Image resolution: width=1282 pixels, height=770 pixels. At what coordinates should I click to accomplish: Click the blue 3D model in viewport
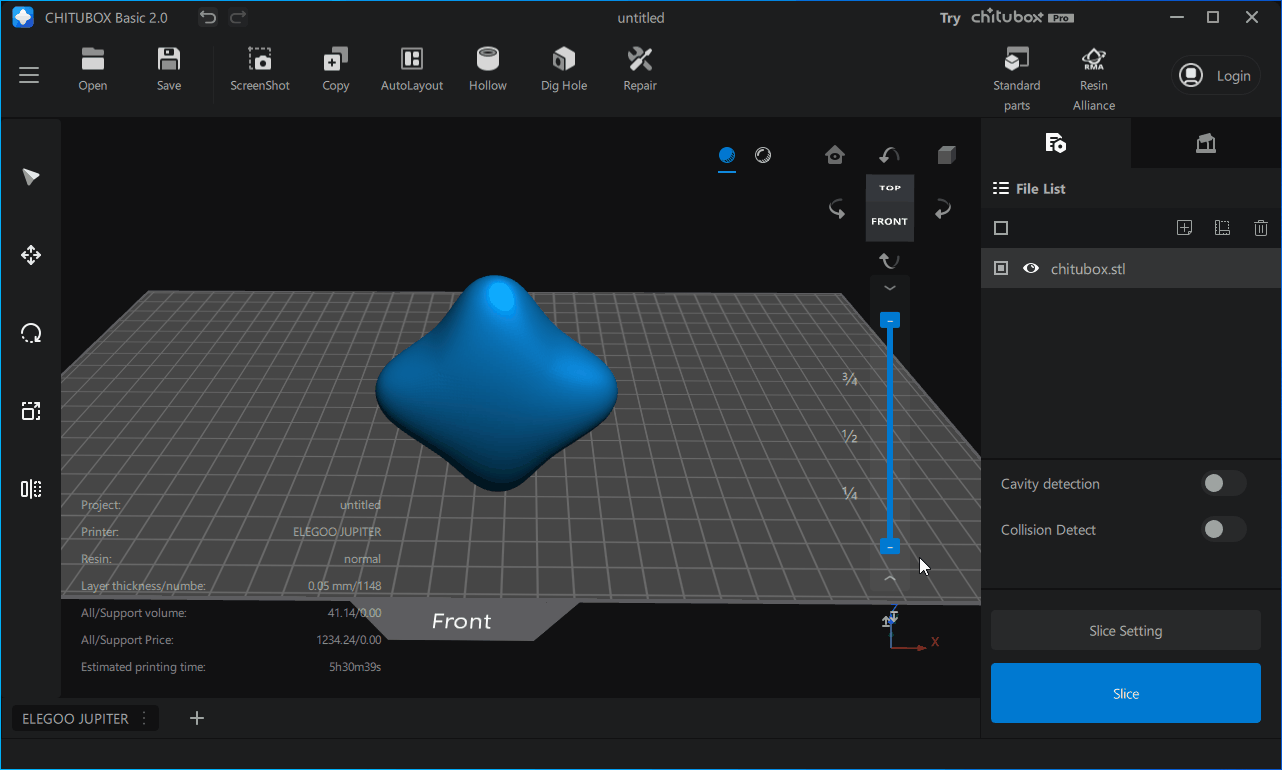pyautogui.click(x=496, y=383)
